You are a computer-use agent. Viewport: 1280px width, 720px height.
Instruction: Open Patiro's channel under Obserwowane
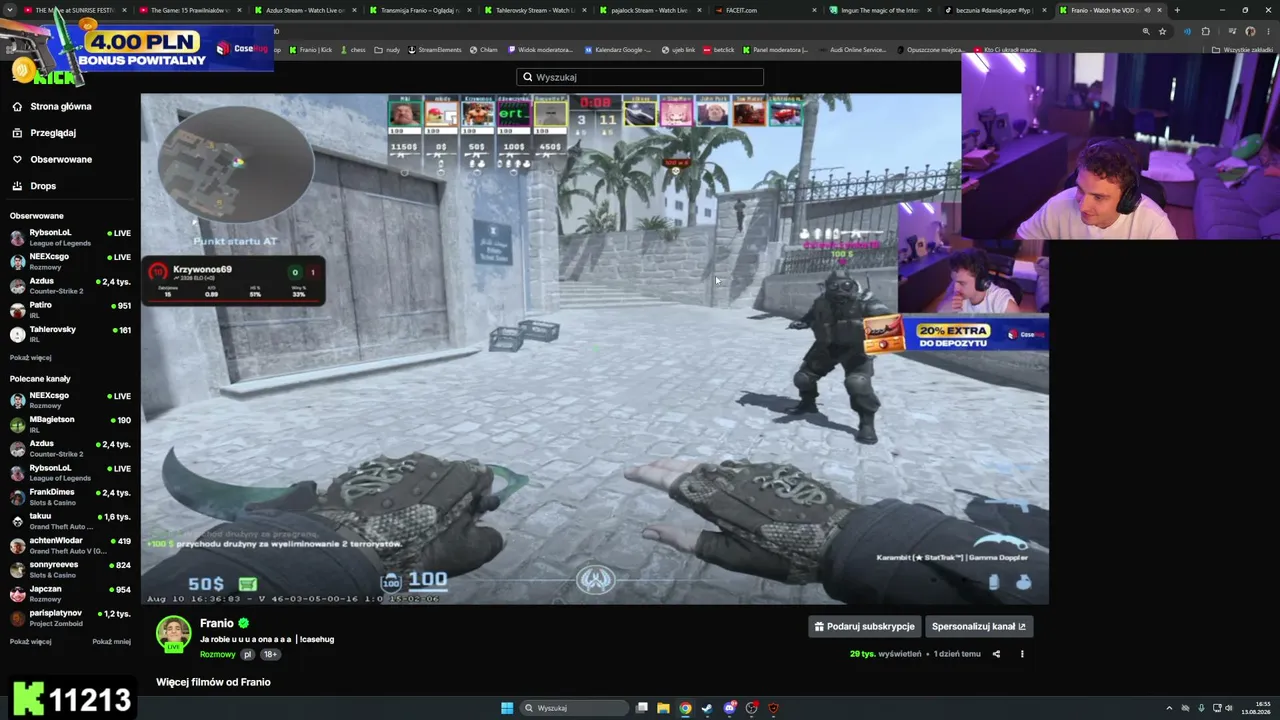coord(70,310)
